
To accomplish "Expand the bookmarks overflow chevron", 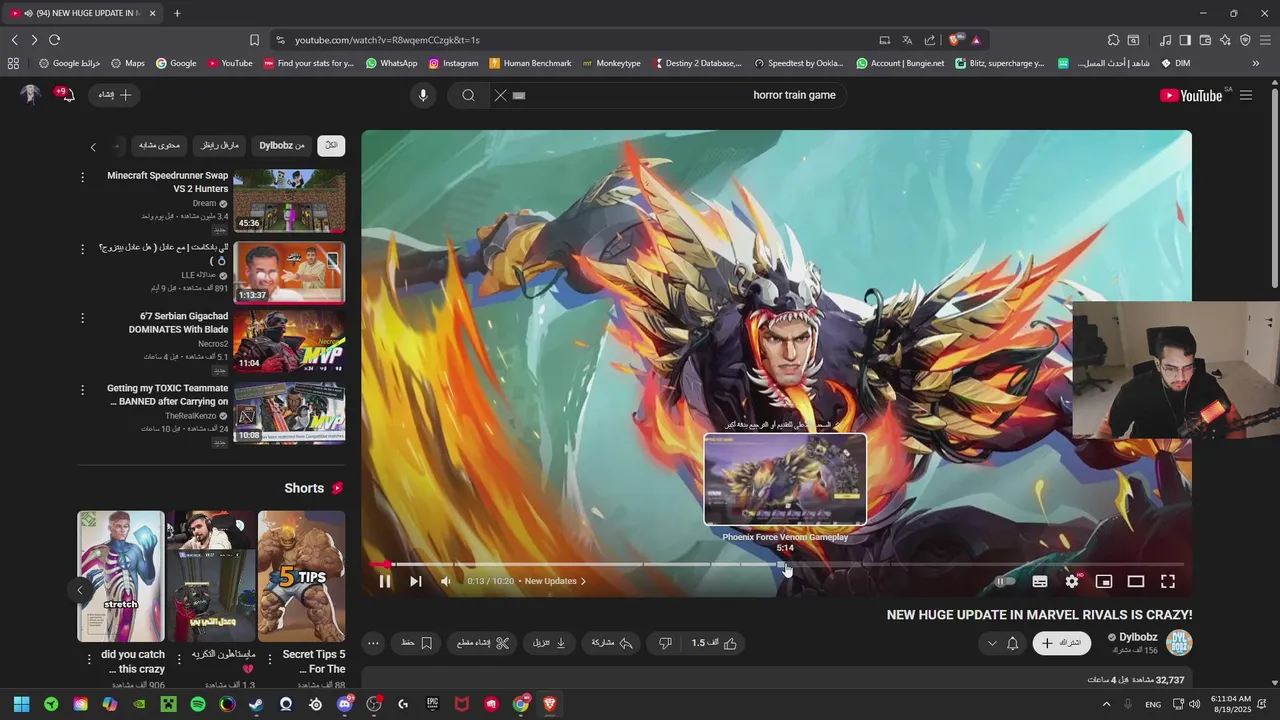I will tap(1255, 63).
